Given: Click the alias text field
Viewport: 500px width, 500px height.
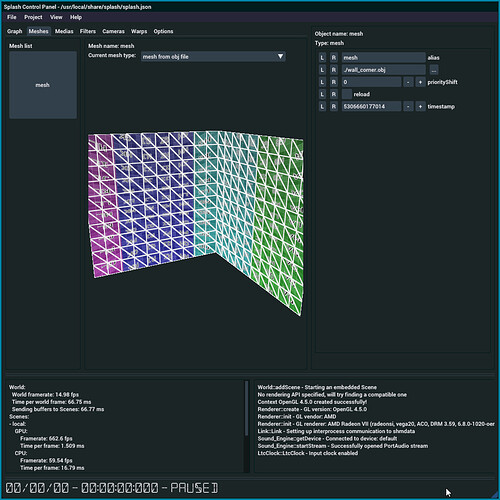Looking at the screenshot, I should coord(384,58).
